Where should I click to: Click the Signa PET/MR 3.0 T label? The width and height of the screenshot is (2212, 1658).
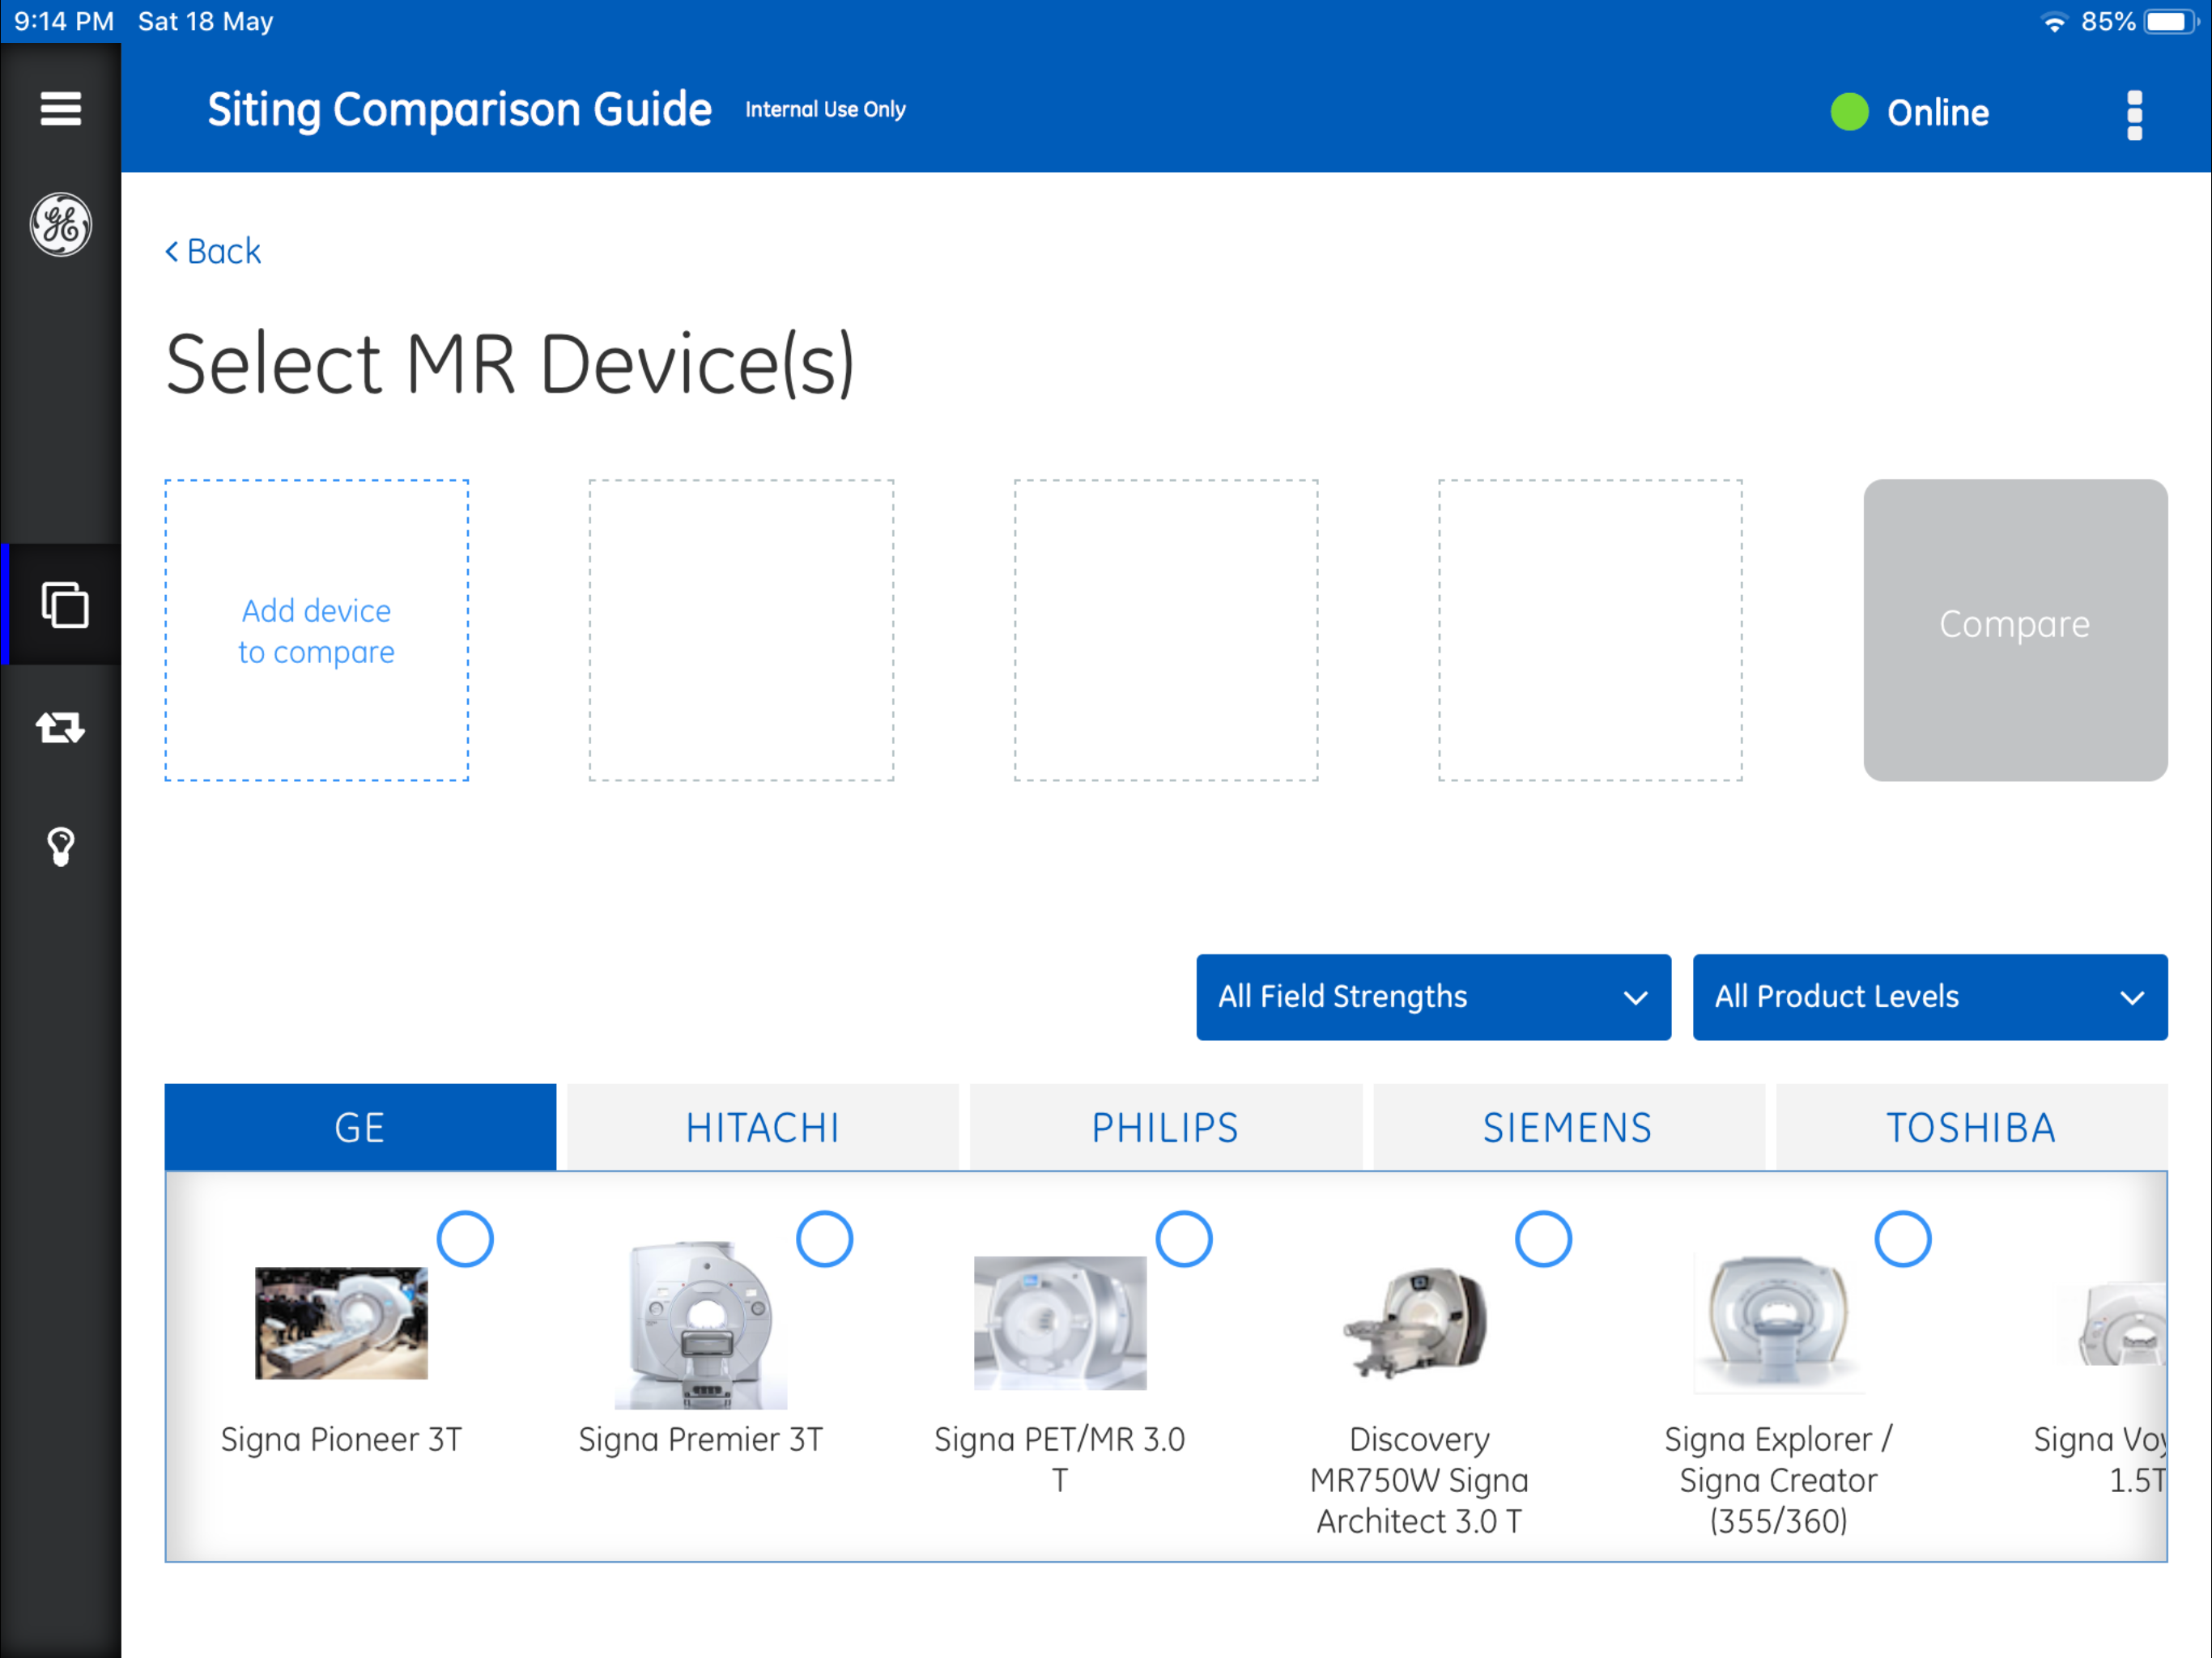(x=1060, y=1459)
